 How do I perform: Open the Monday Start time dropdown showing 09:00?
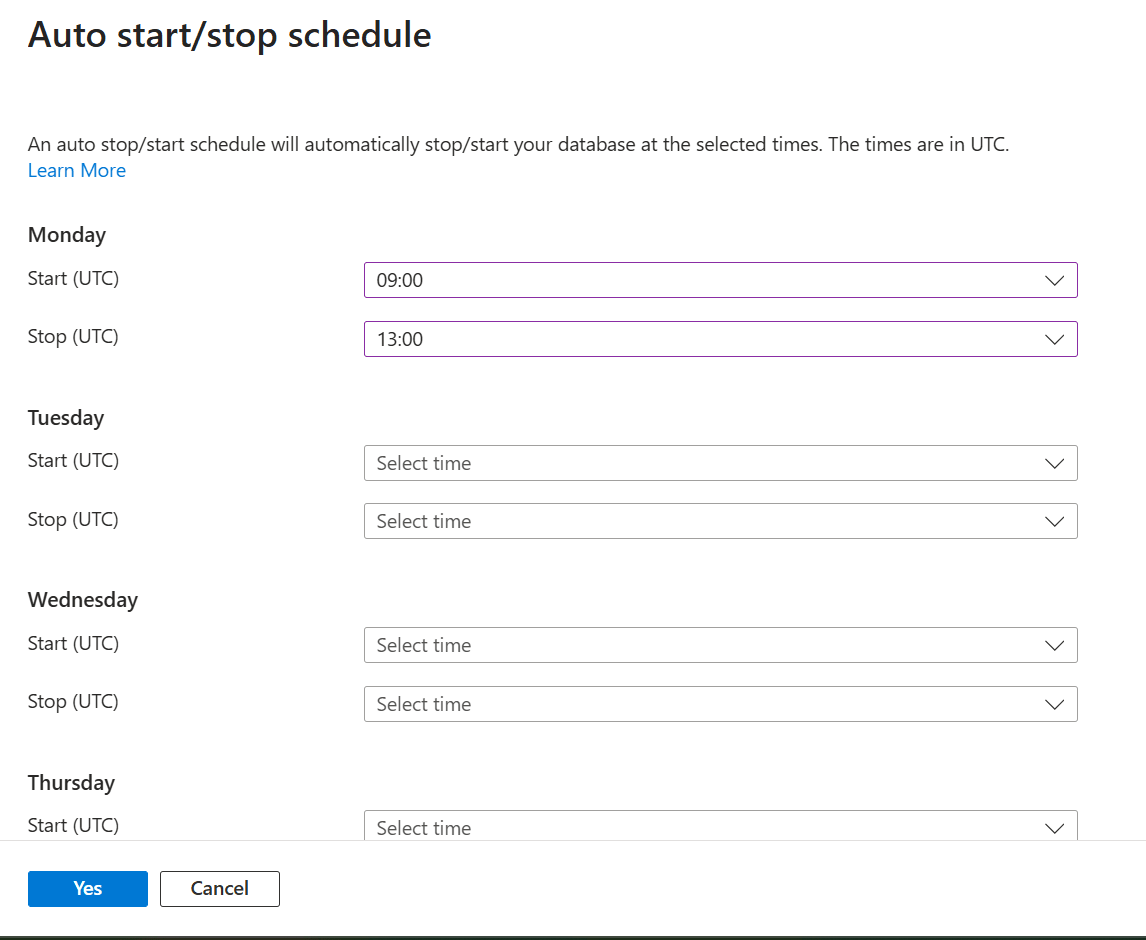[x=720, y=280]
